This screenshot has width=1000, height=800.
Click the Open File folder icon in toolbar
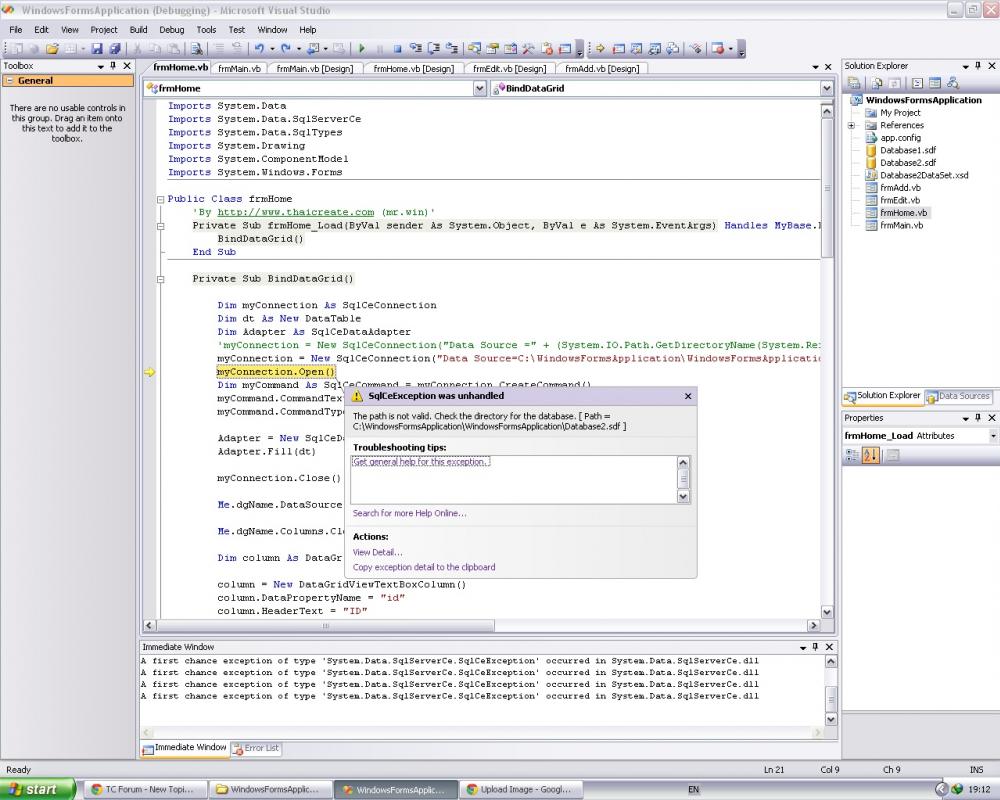tap(52, 48)
